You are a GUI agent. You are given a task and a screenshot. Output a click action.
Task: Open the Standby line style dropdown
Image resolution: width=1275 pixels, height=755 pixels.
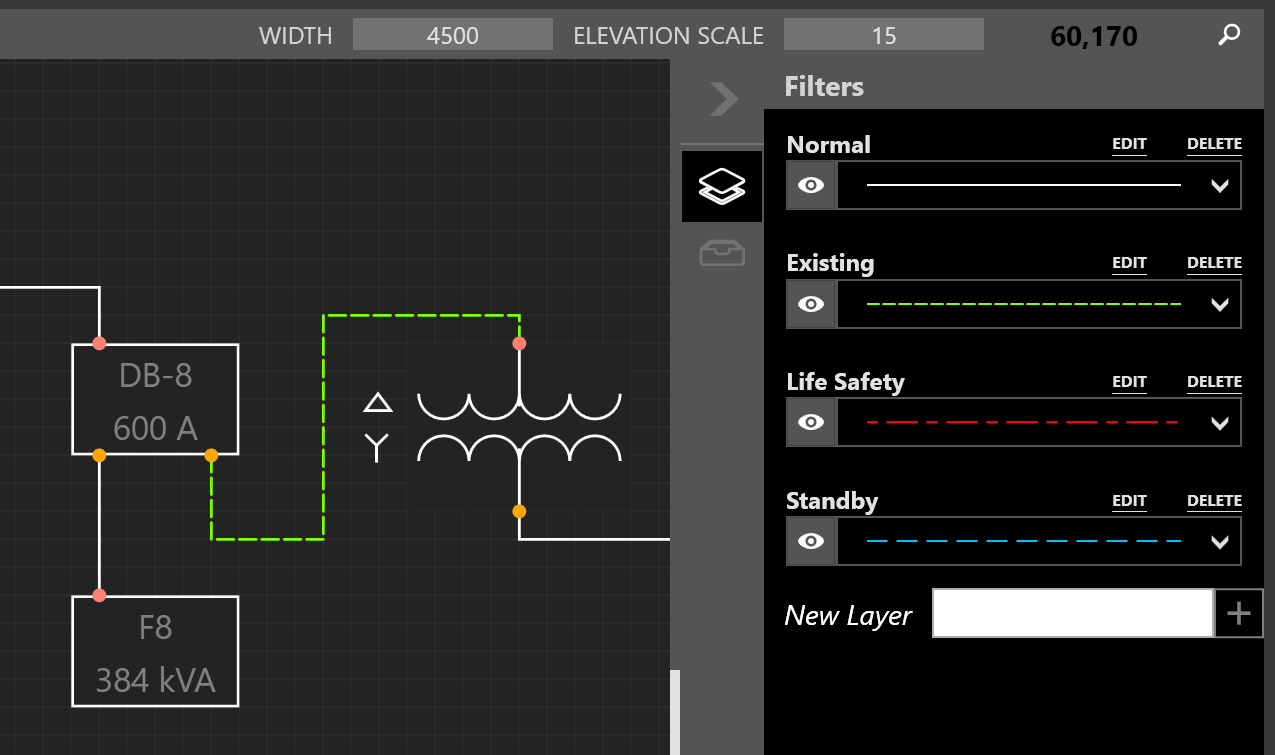[1219, 540]
